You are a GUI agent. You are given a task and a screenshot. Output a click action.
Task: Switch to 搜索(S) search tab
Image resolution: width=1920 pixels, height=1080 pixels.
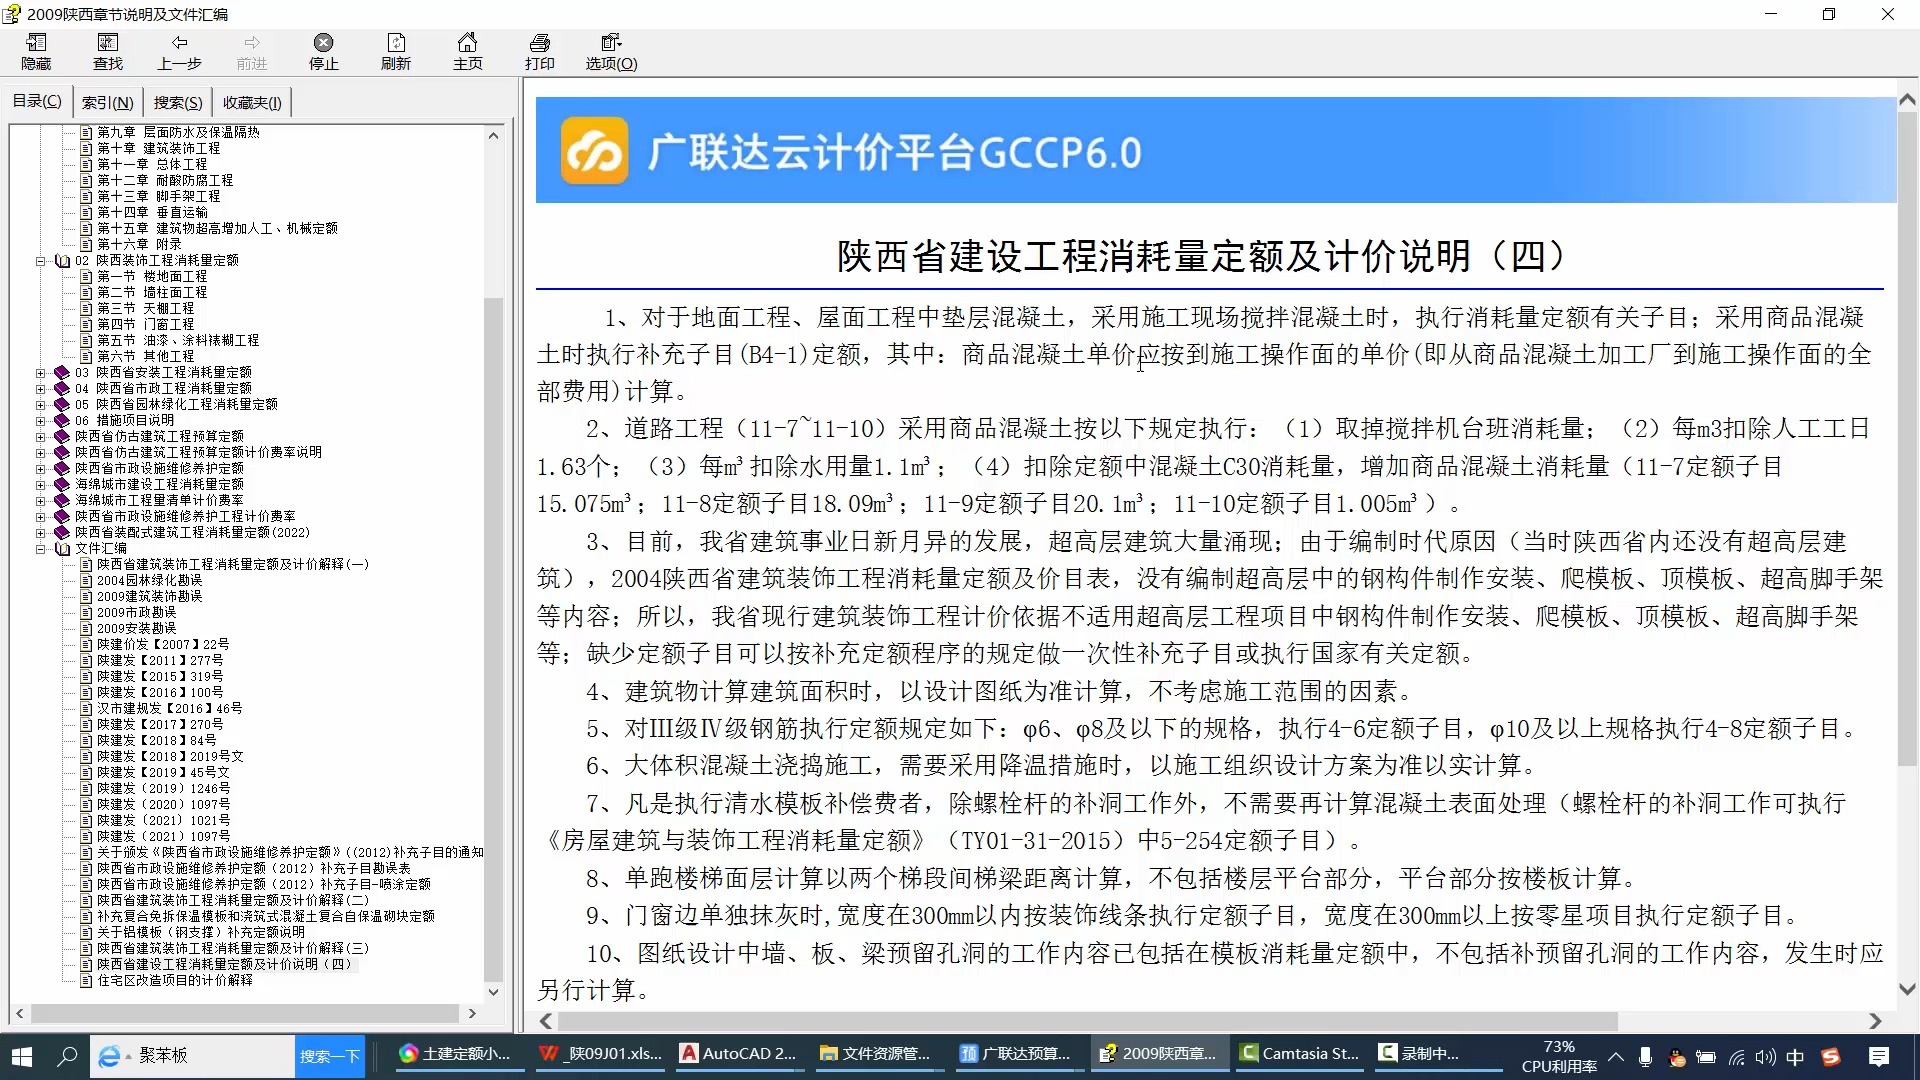point(177,102)
